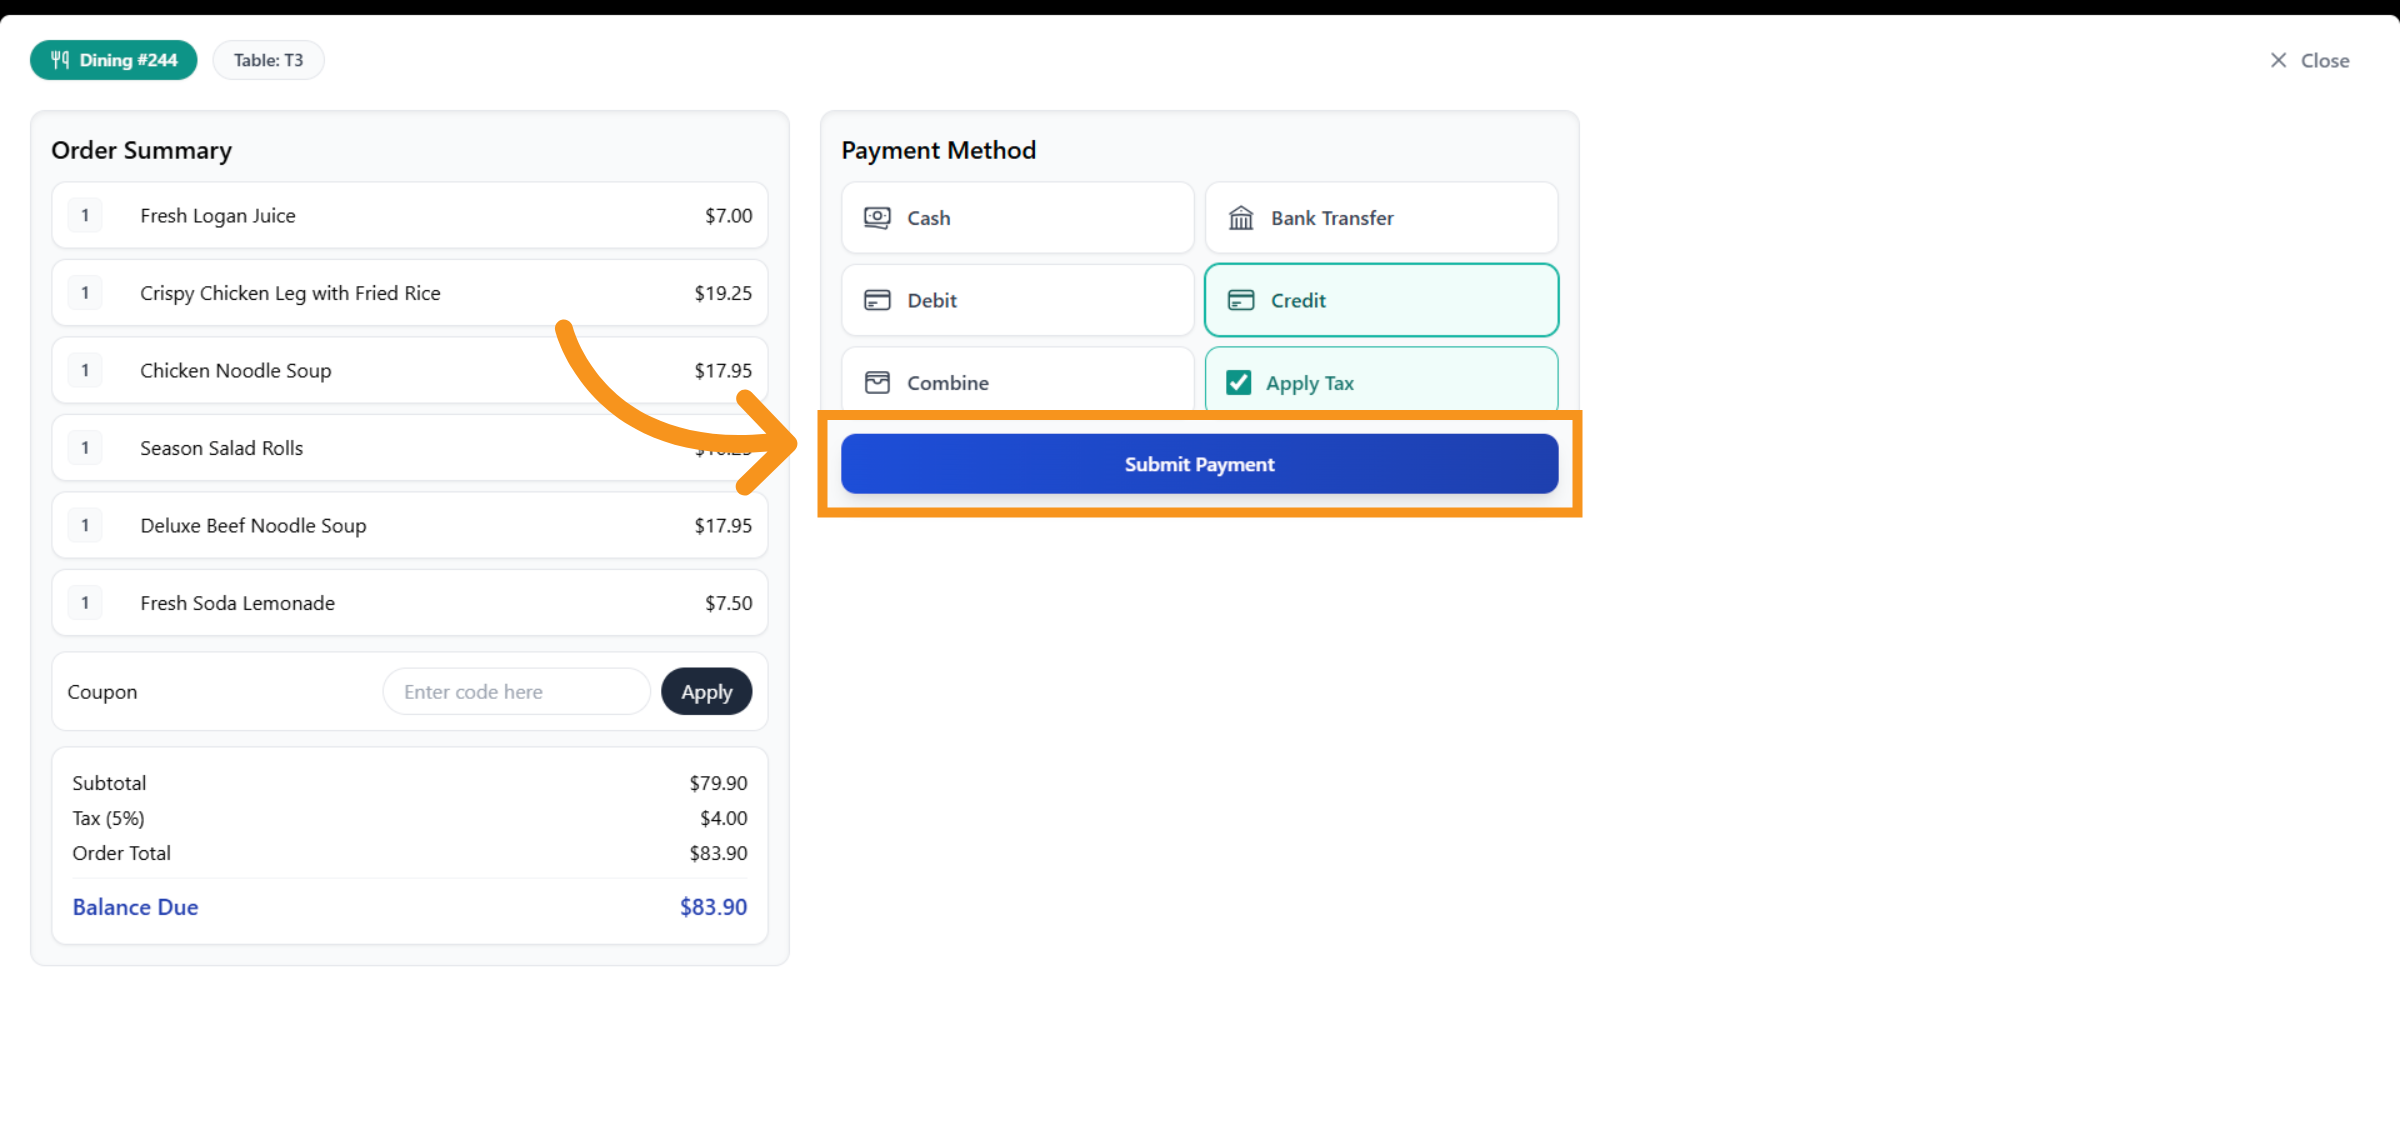This screenshot has height=1138, width=2400.
Task: Select the Cash payment option
Action: click(x=1017, y=218)
